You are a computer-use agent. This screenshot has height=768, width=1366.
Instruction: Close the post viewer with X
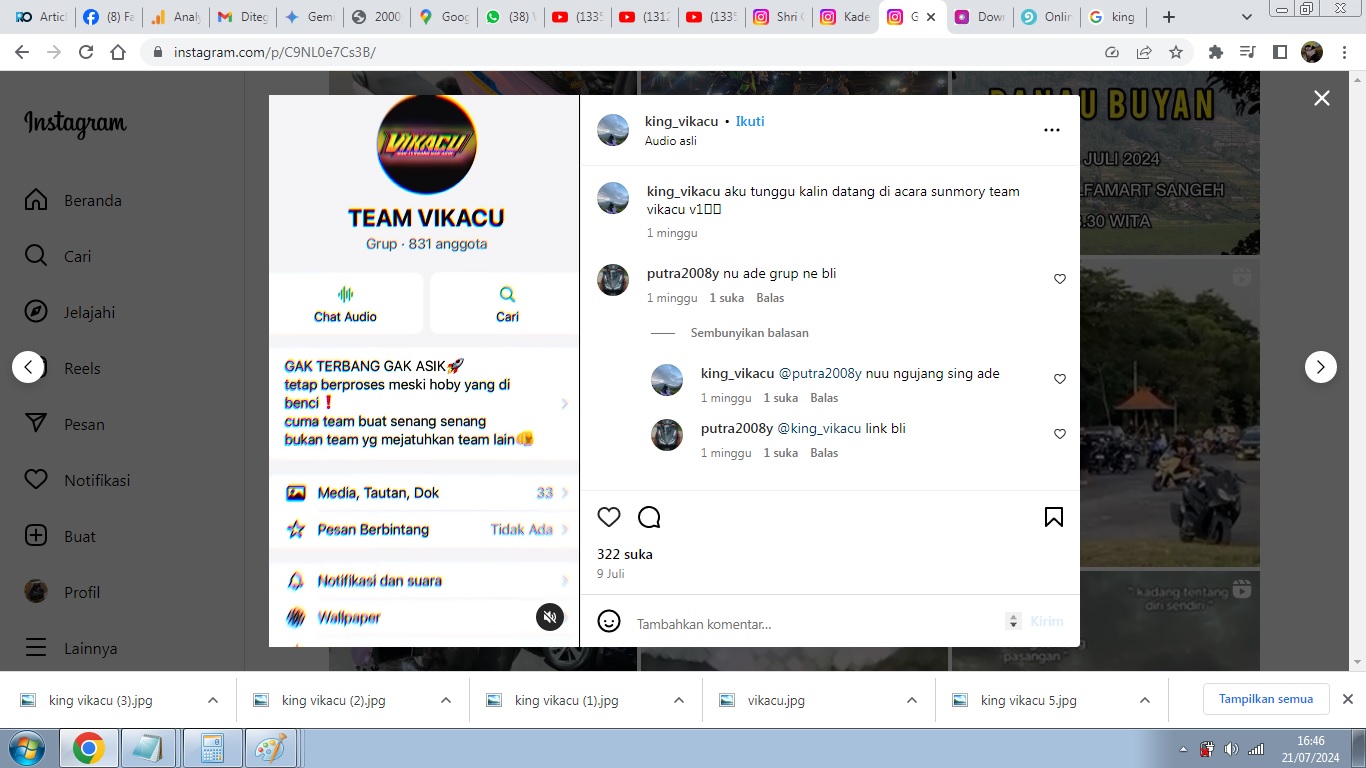[x=1322, y=98]
